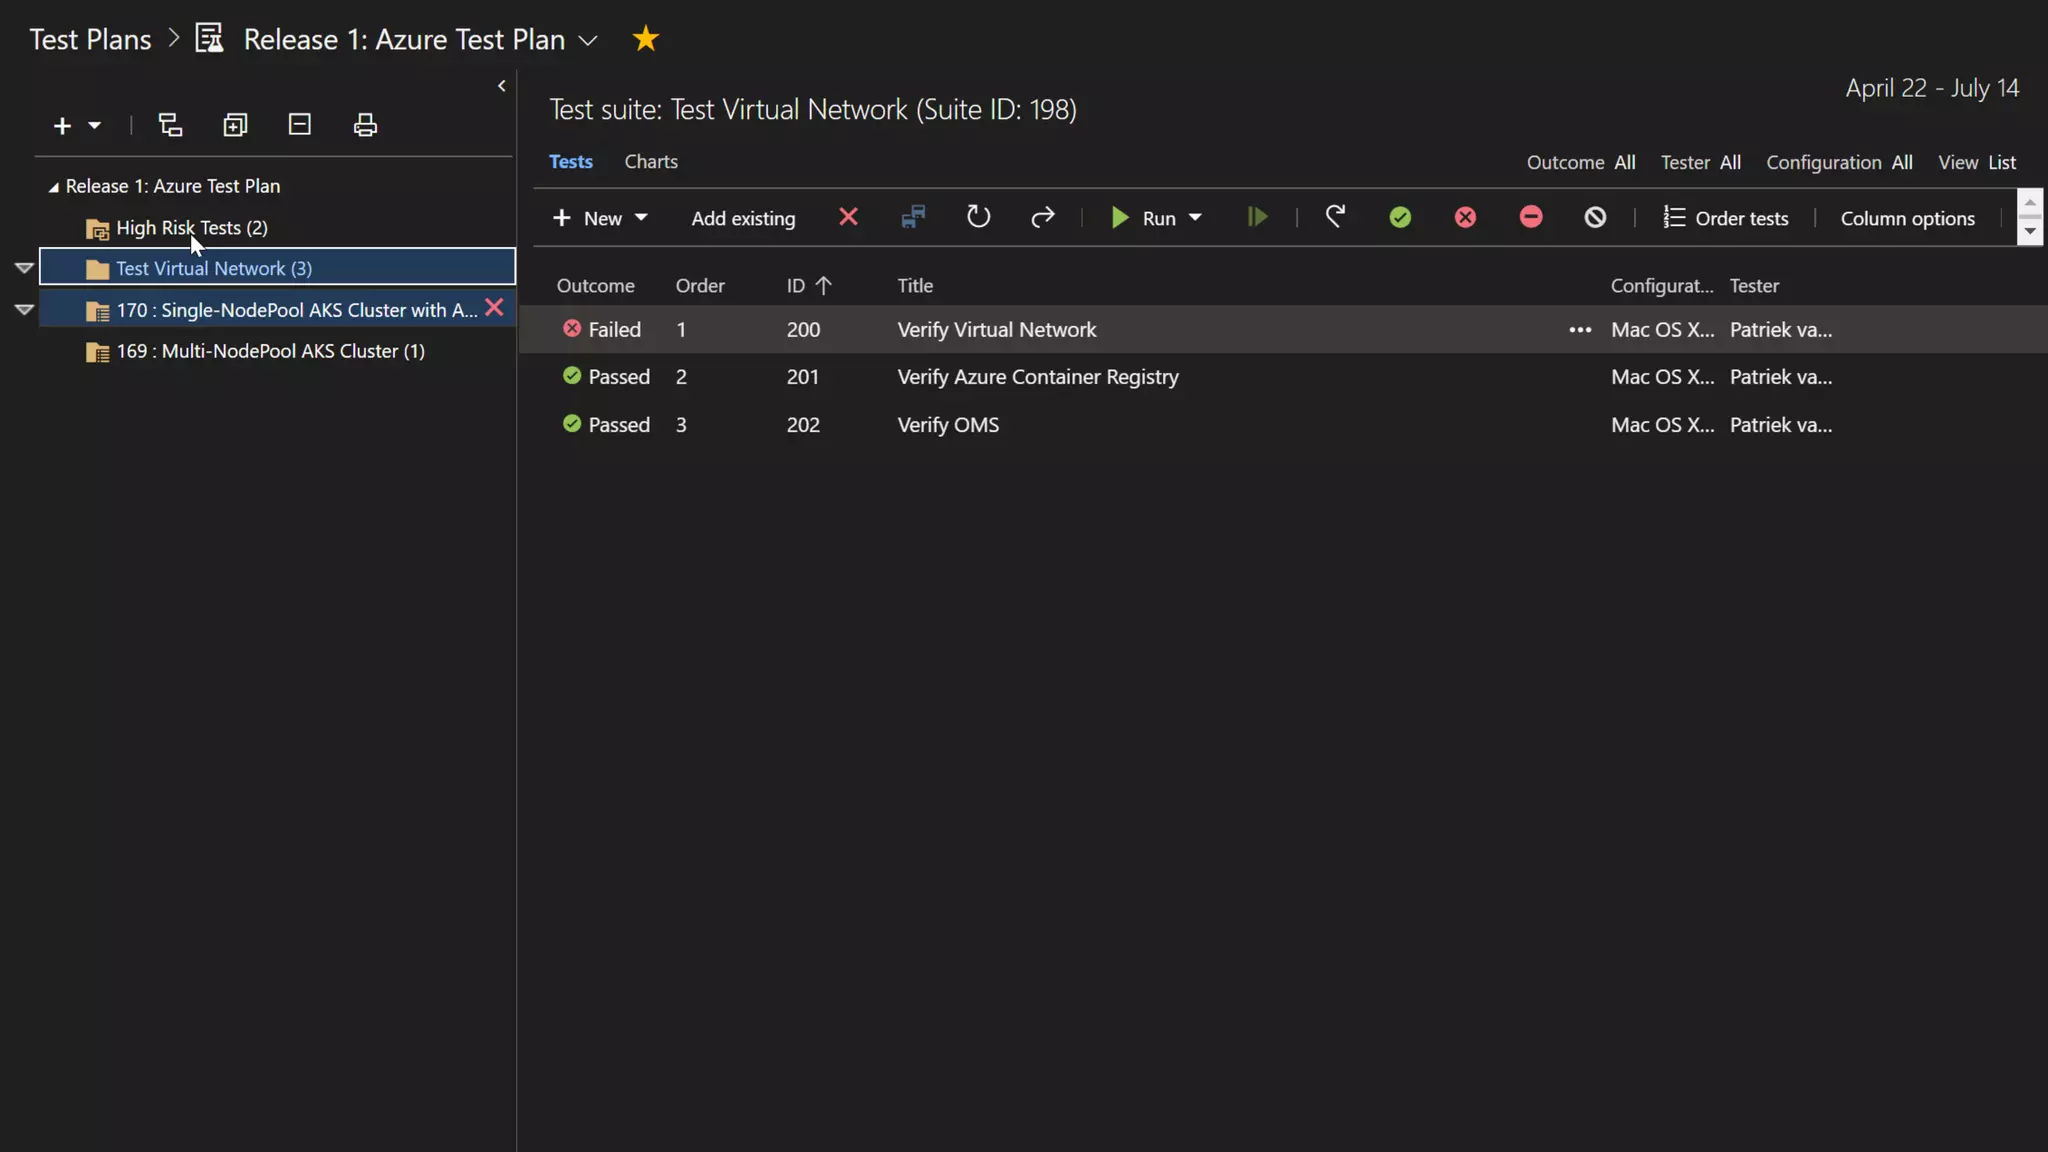Open Column options
Viewport: 2048px width, 1152px height.
click(1907, 218)
